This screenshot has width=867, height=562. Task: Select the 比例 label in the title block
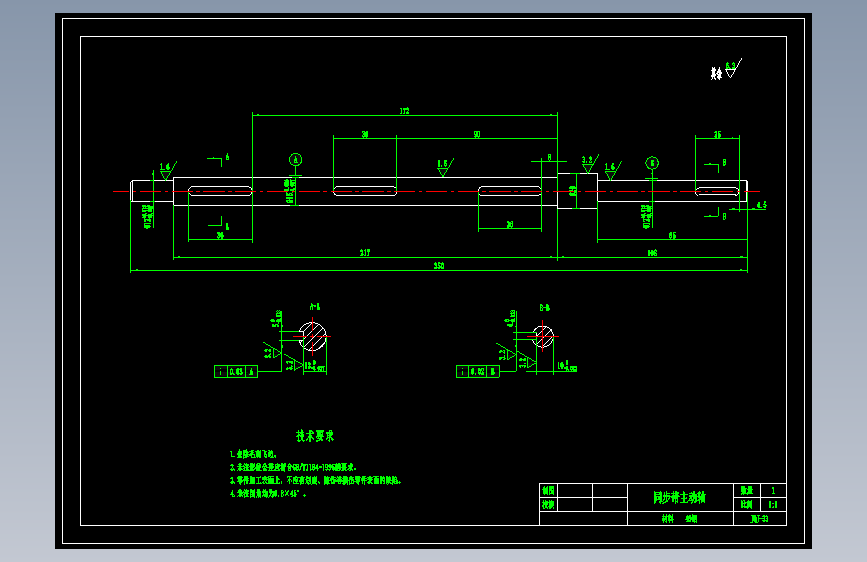(x=747, y=504)
